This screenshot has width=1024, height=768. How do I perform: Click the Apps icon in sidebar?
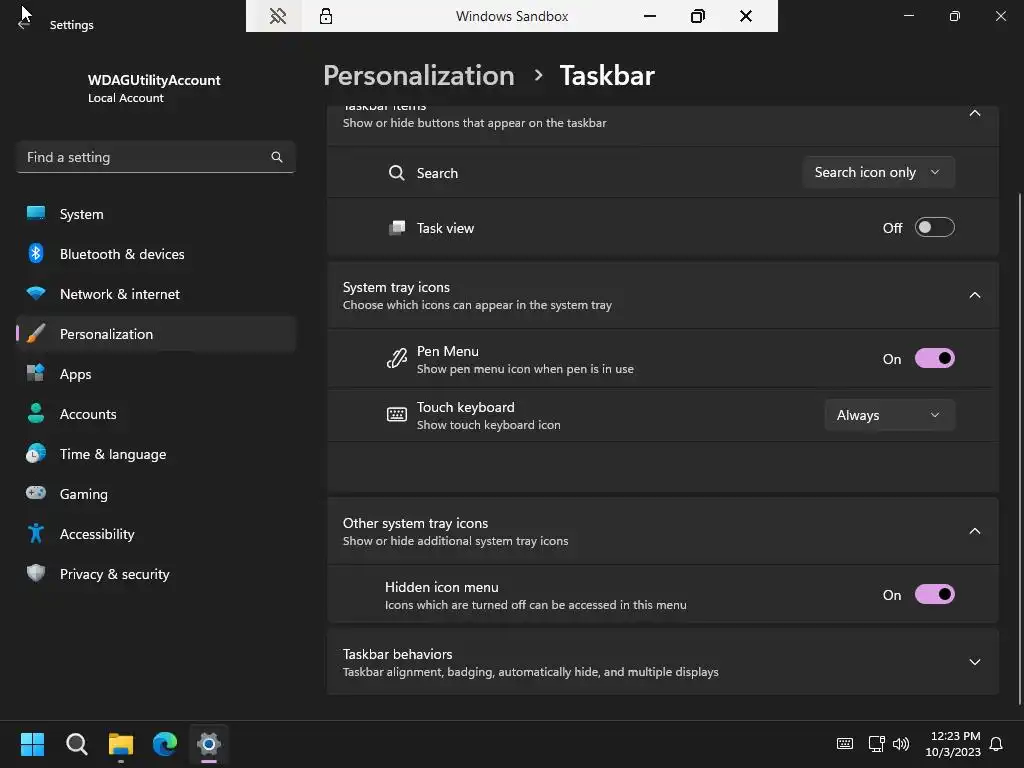point(36,374)
